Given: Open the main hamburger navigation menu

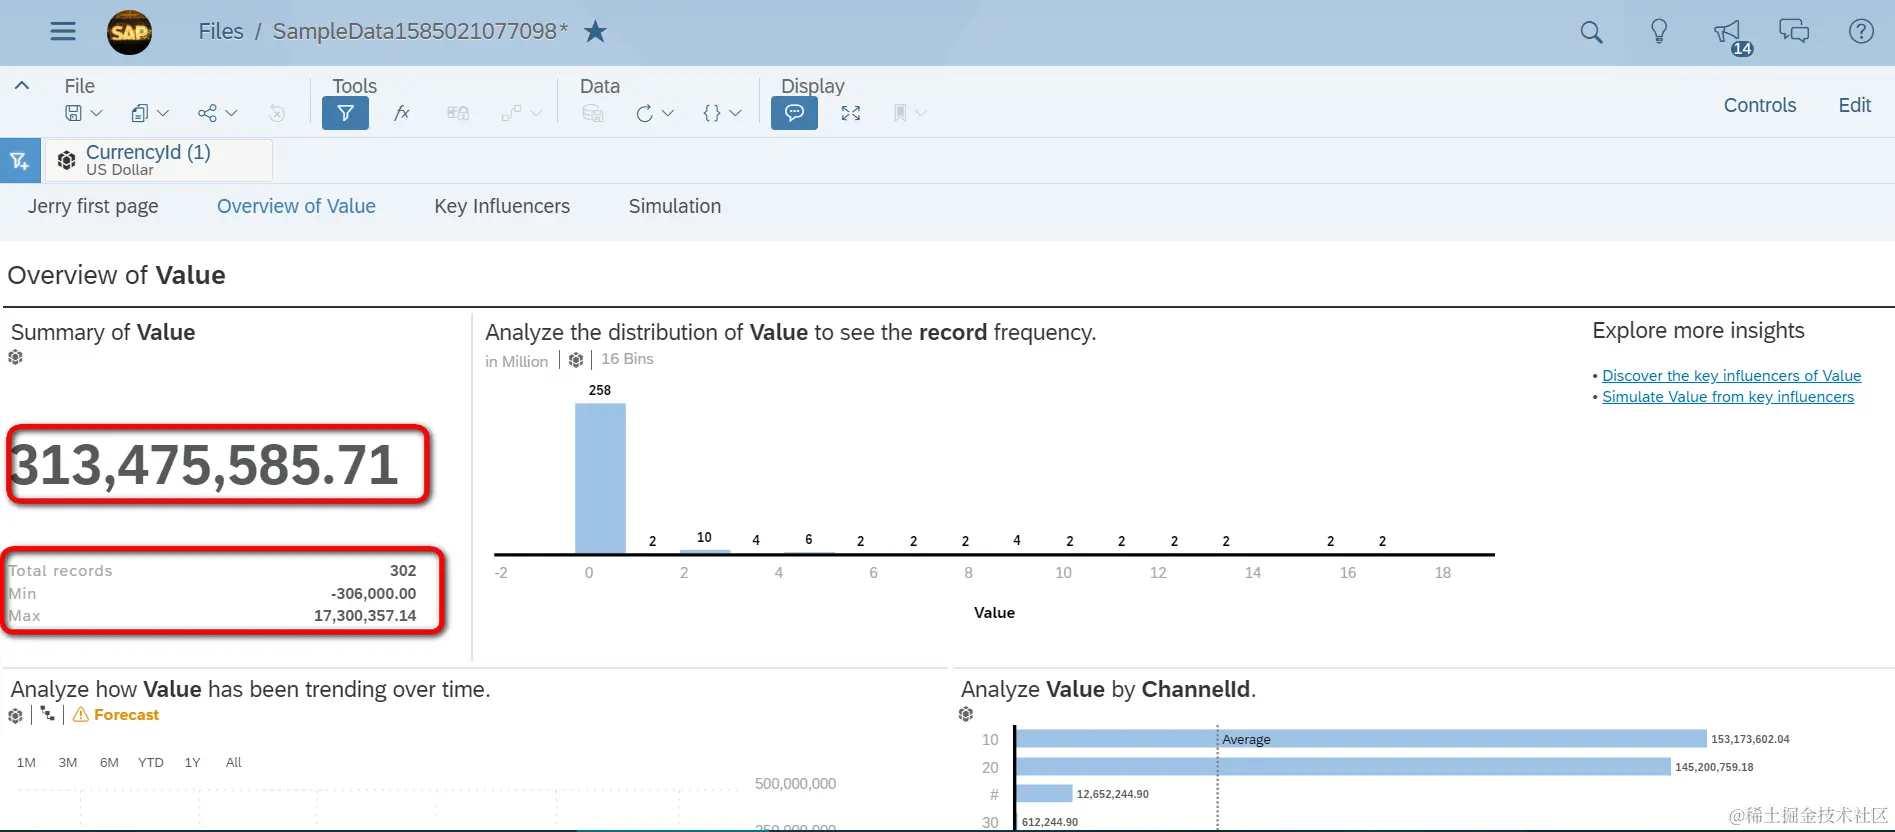Looking at the screenshot, I should pyautogui.click(x=63, y=31).
